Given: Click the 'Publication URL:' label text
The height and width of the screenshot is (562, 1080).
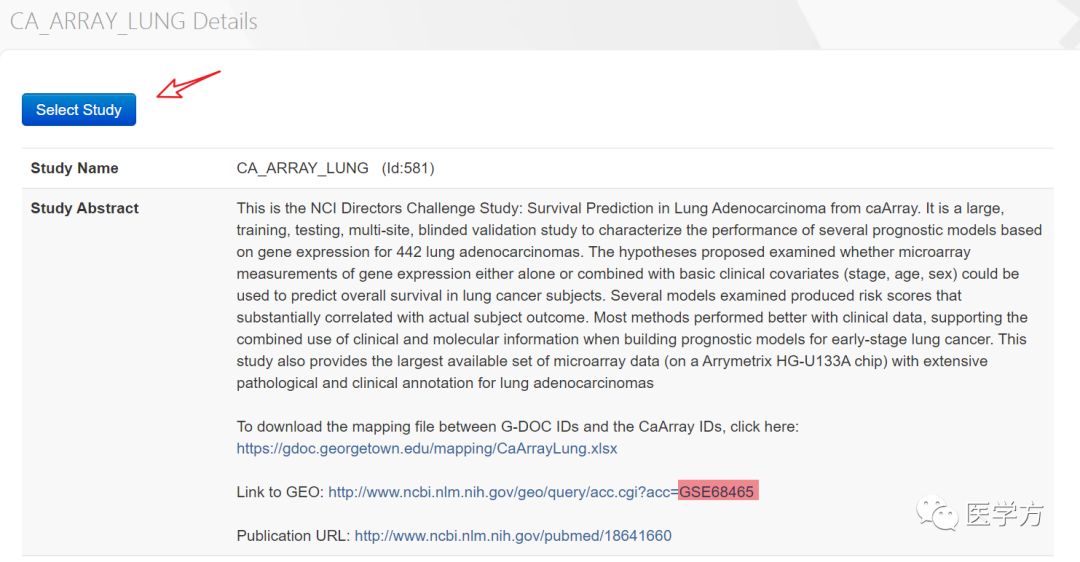Looking at the screenshot, I should (293, 536).
